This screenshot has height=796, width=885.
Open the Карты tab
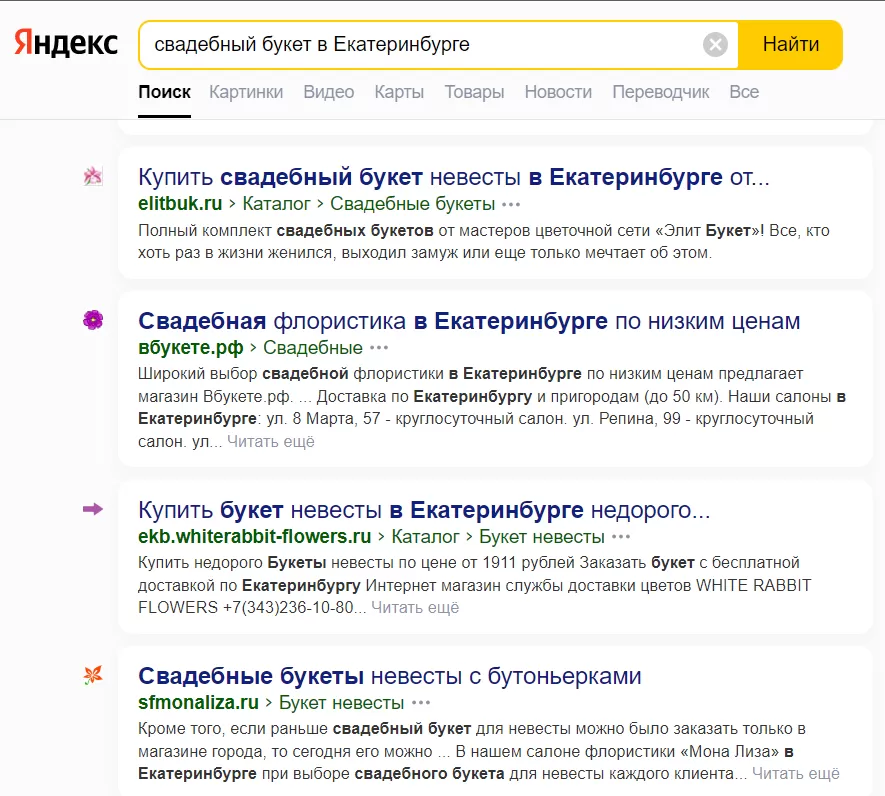click(x=399, y=92)
